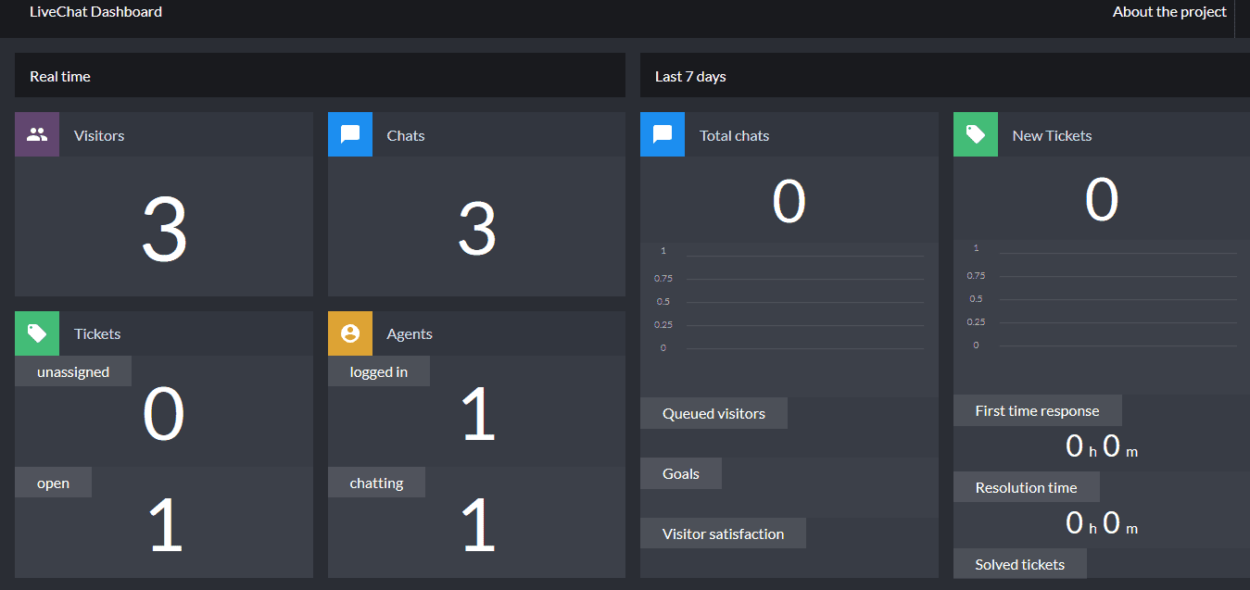
Task: Click the Chats card title text
Action: tap(406, 135)
